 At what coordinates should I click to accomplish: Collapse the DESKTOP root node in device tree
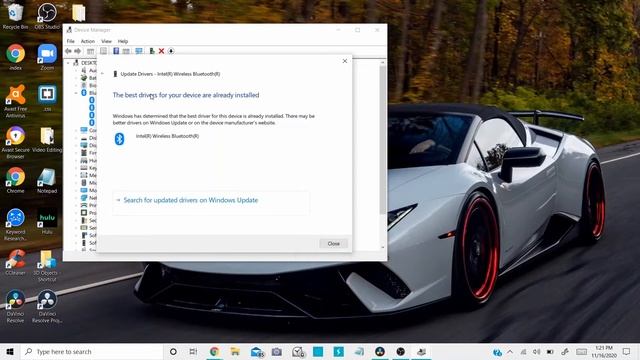(68, 63)
